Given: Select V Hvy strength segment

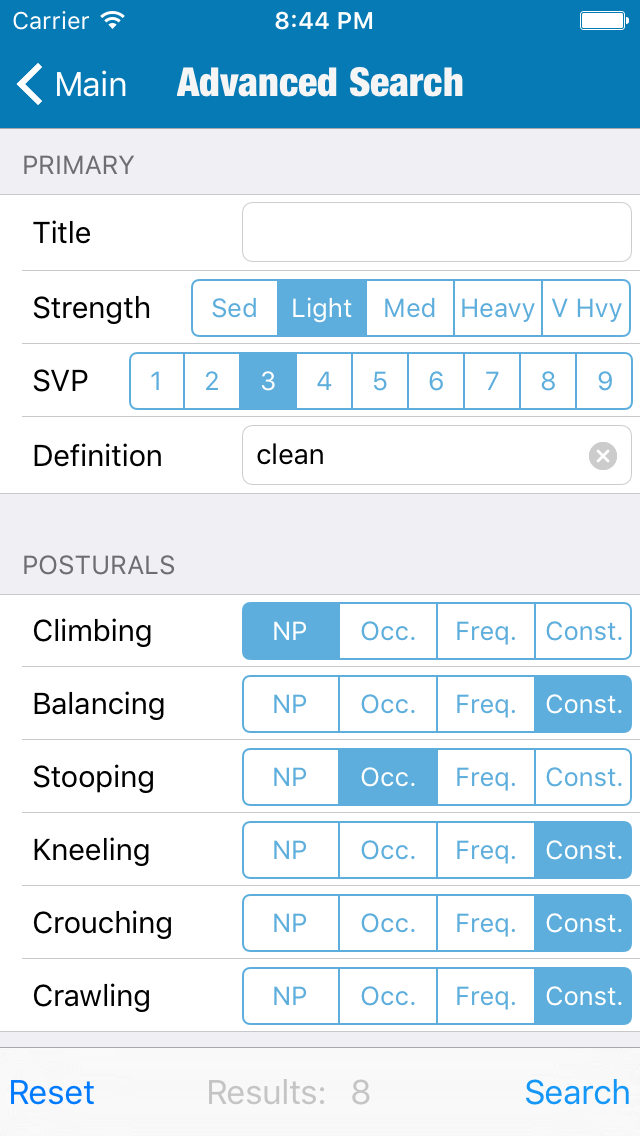Looking at the screenshot, I should 587,308.
